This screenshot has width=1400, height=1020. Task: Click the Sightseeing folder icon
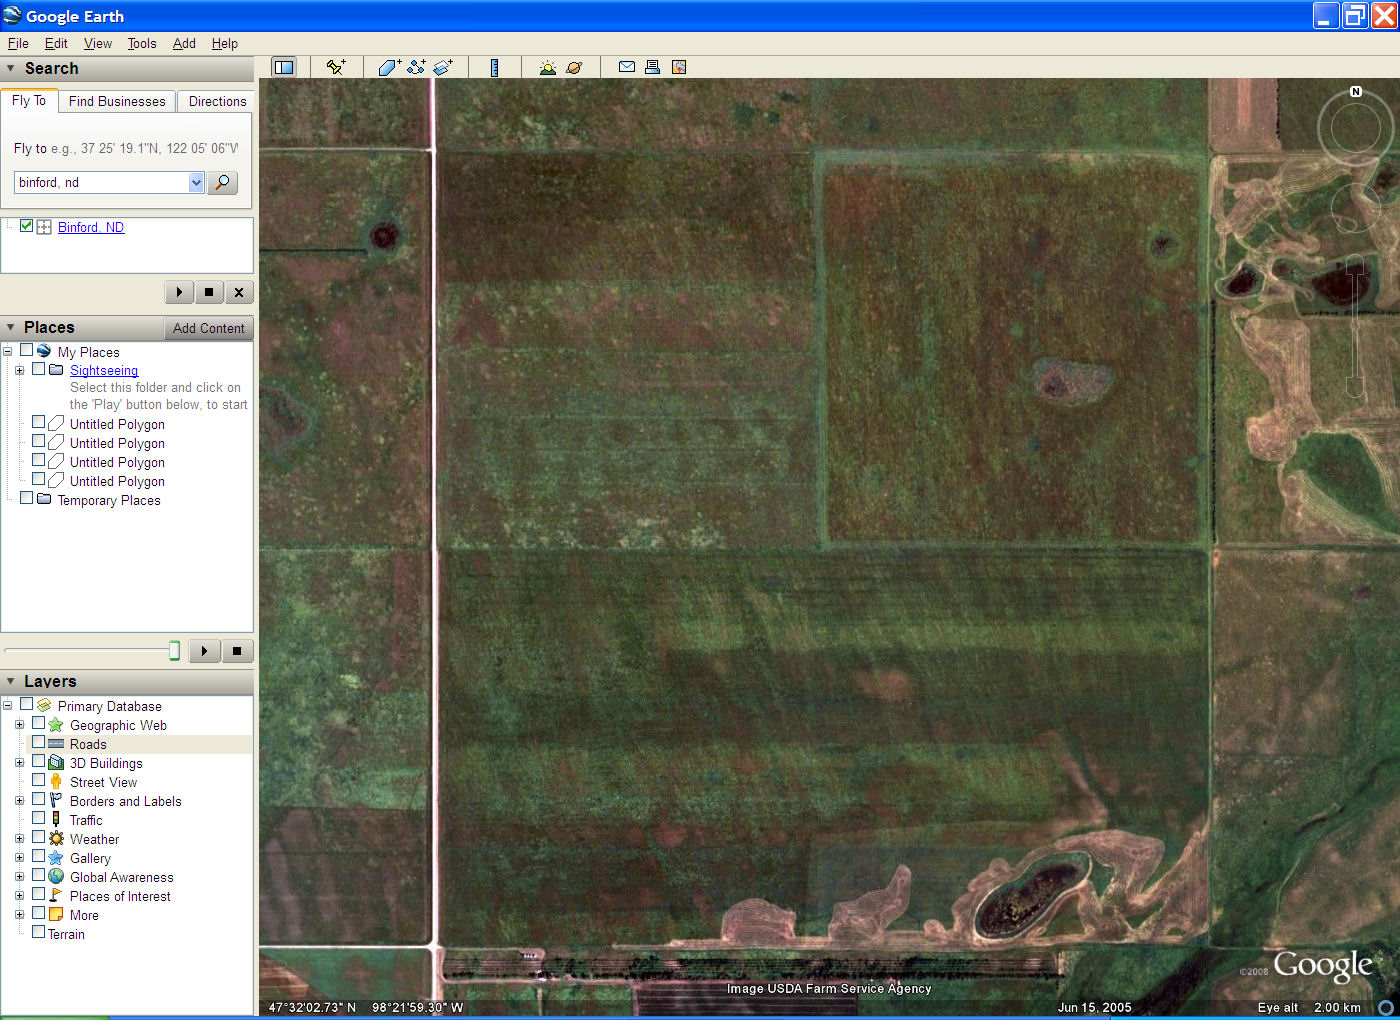(x=56, y=370)
